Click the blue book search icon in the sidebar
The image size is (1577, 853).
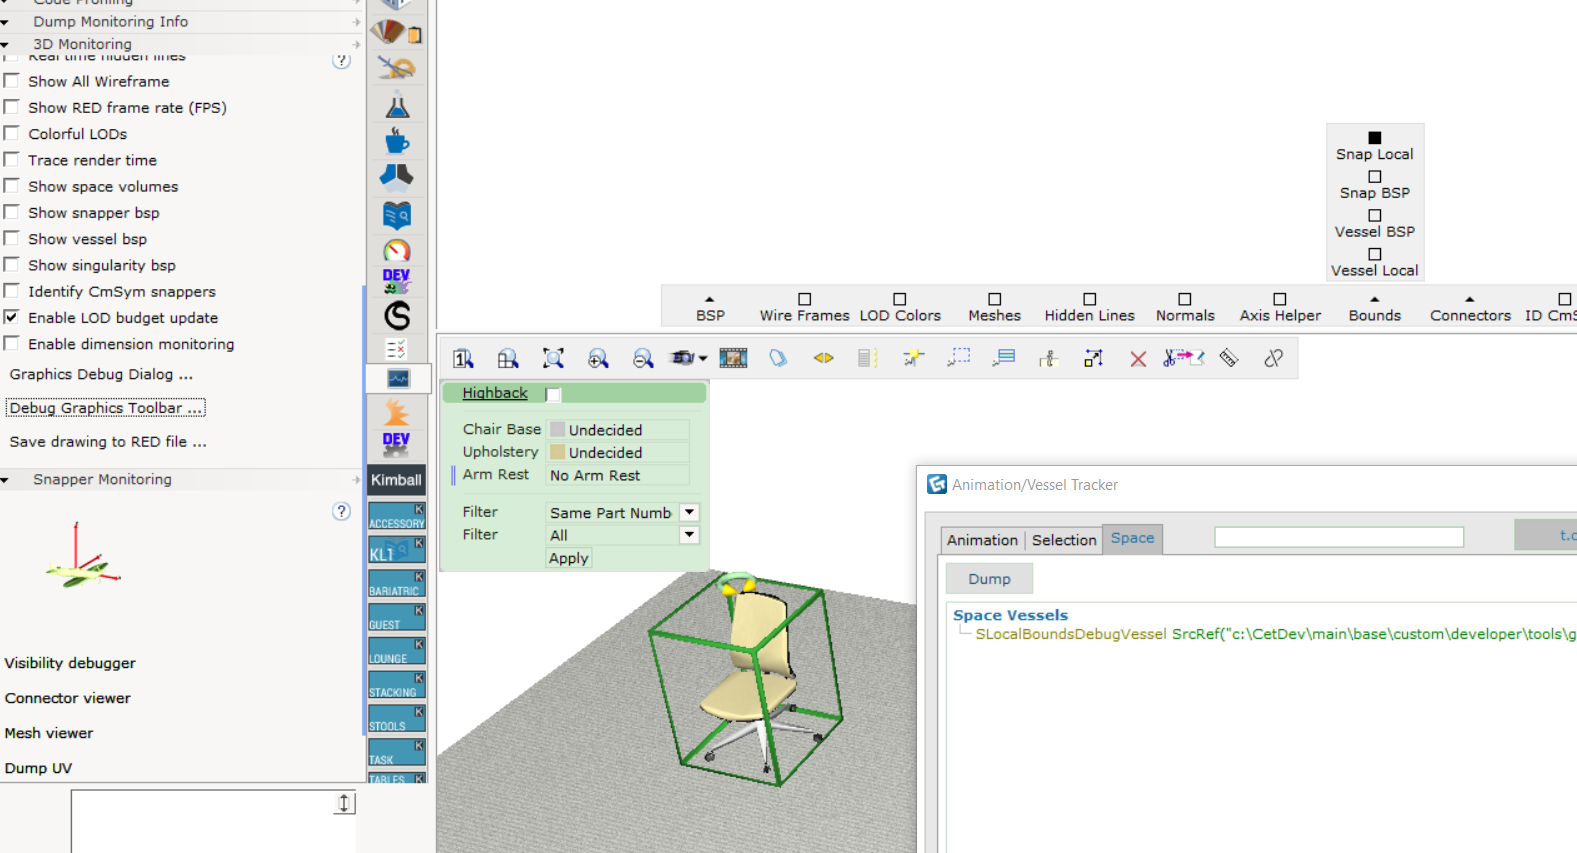click(397, 214)
